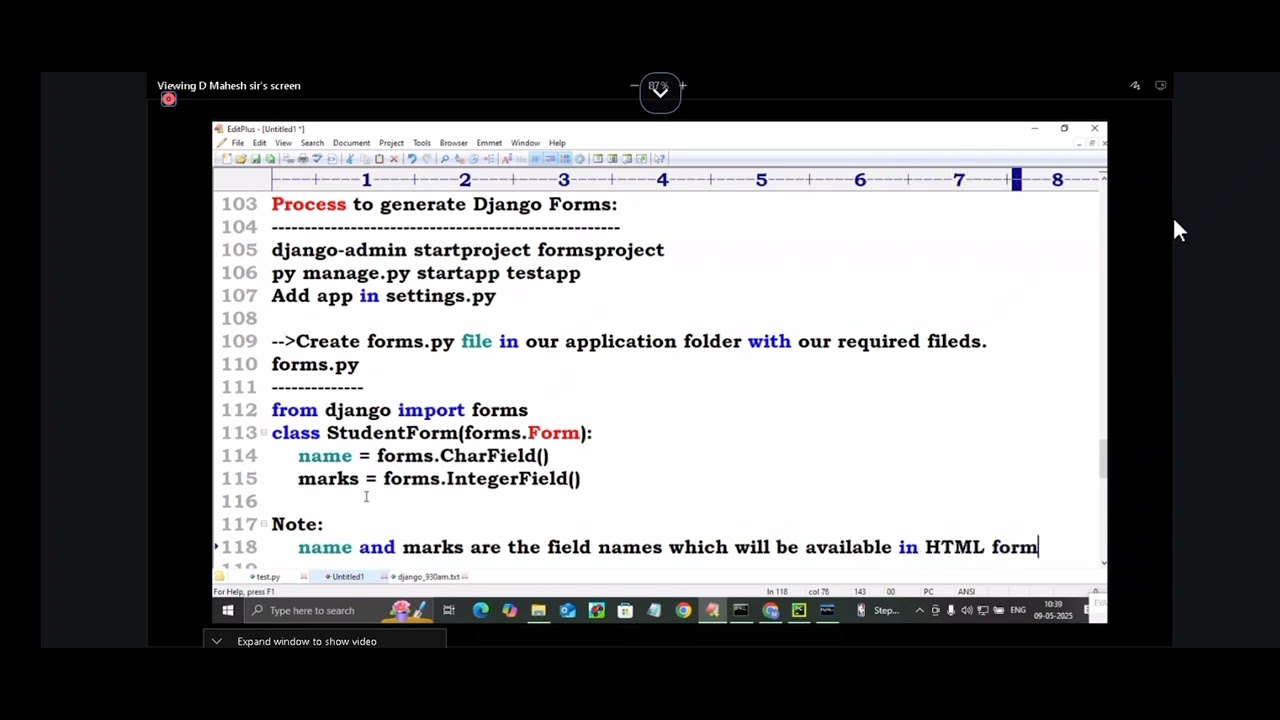Image resolution: width=1280 pixels, height=720 pixels.
Task: Switch to django_930am.txt tab
Action: tap(427, 577)
